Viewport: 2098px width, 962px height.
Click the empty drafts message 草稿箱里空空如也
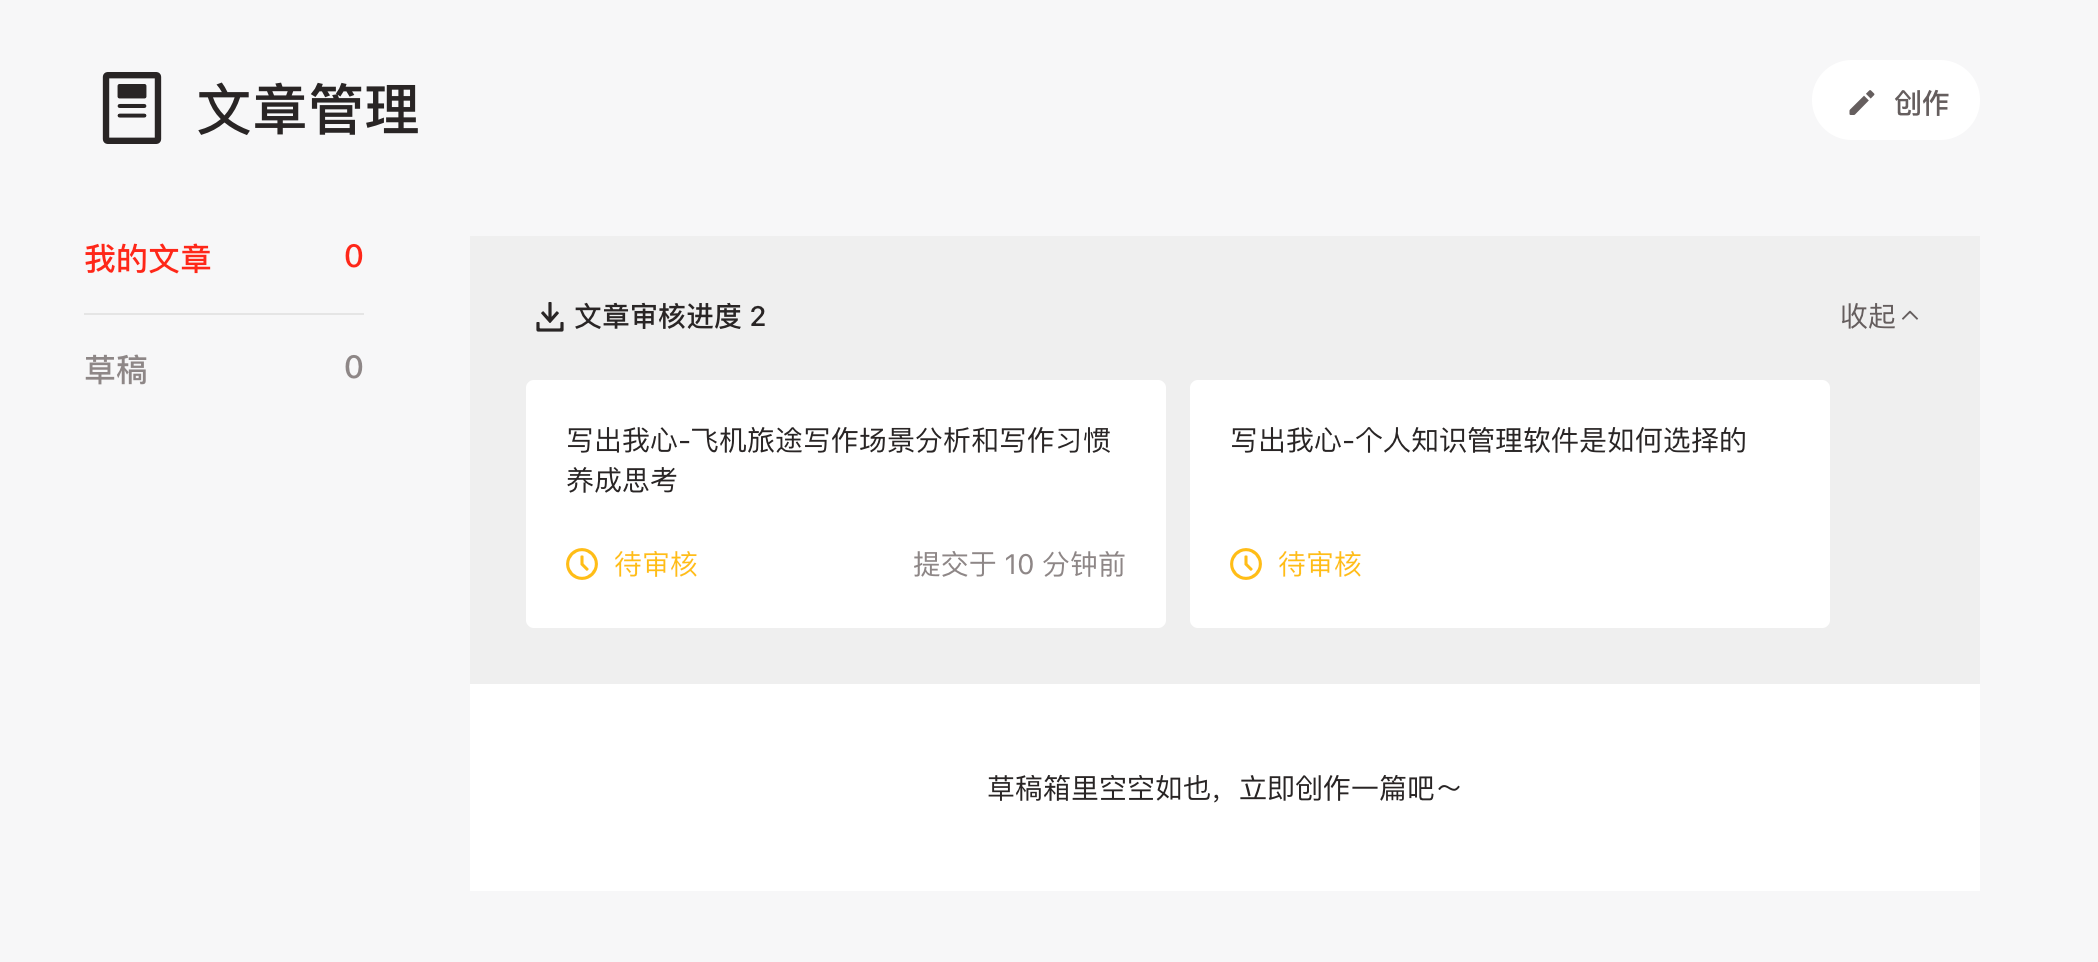1224,788
